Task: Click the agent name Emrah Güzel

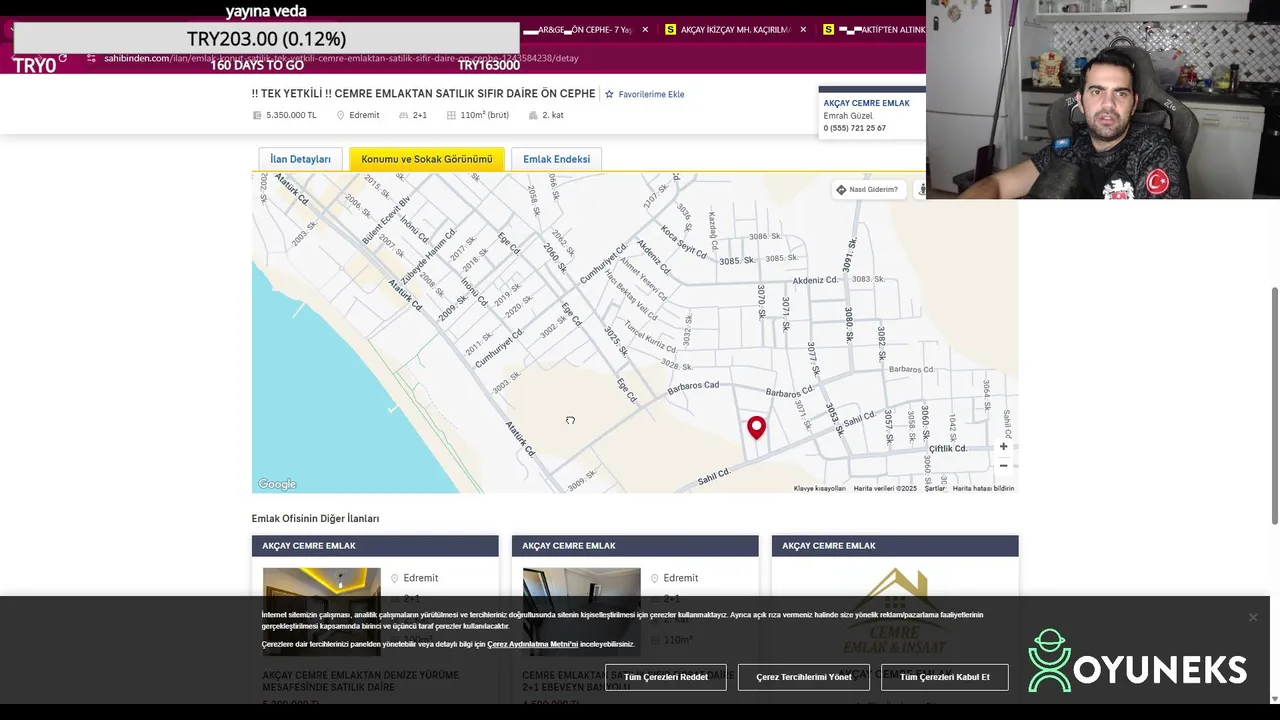Action: 848,116
